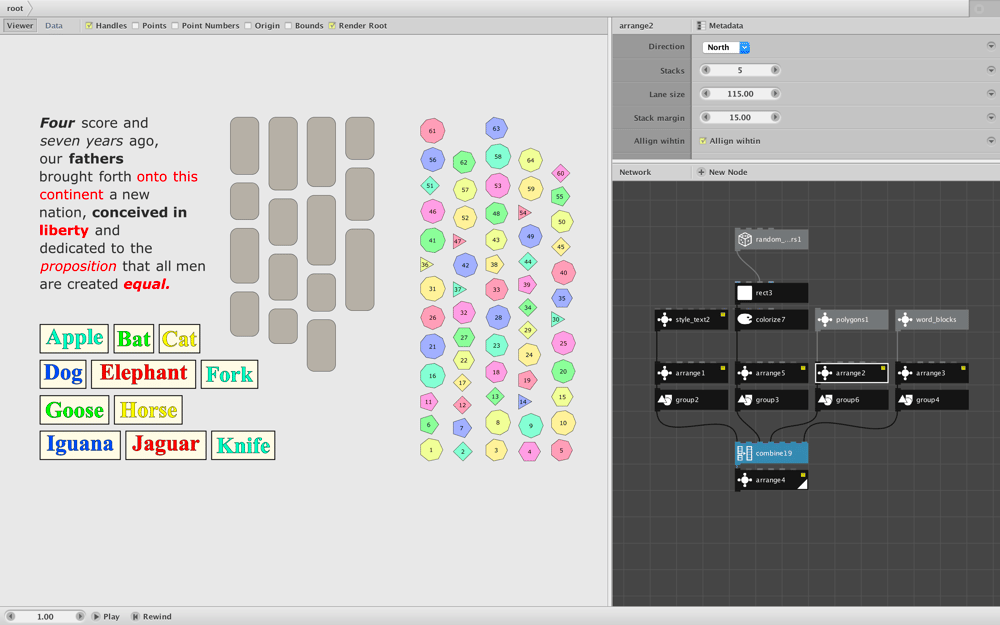This screenshot has height=625, width=1000.
Task: Click the Stack margin value field
Action: (740, 117)
